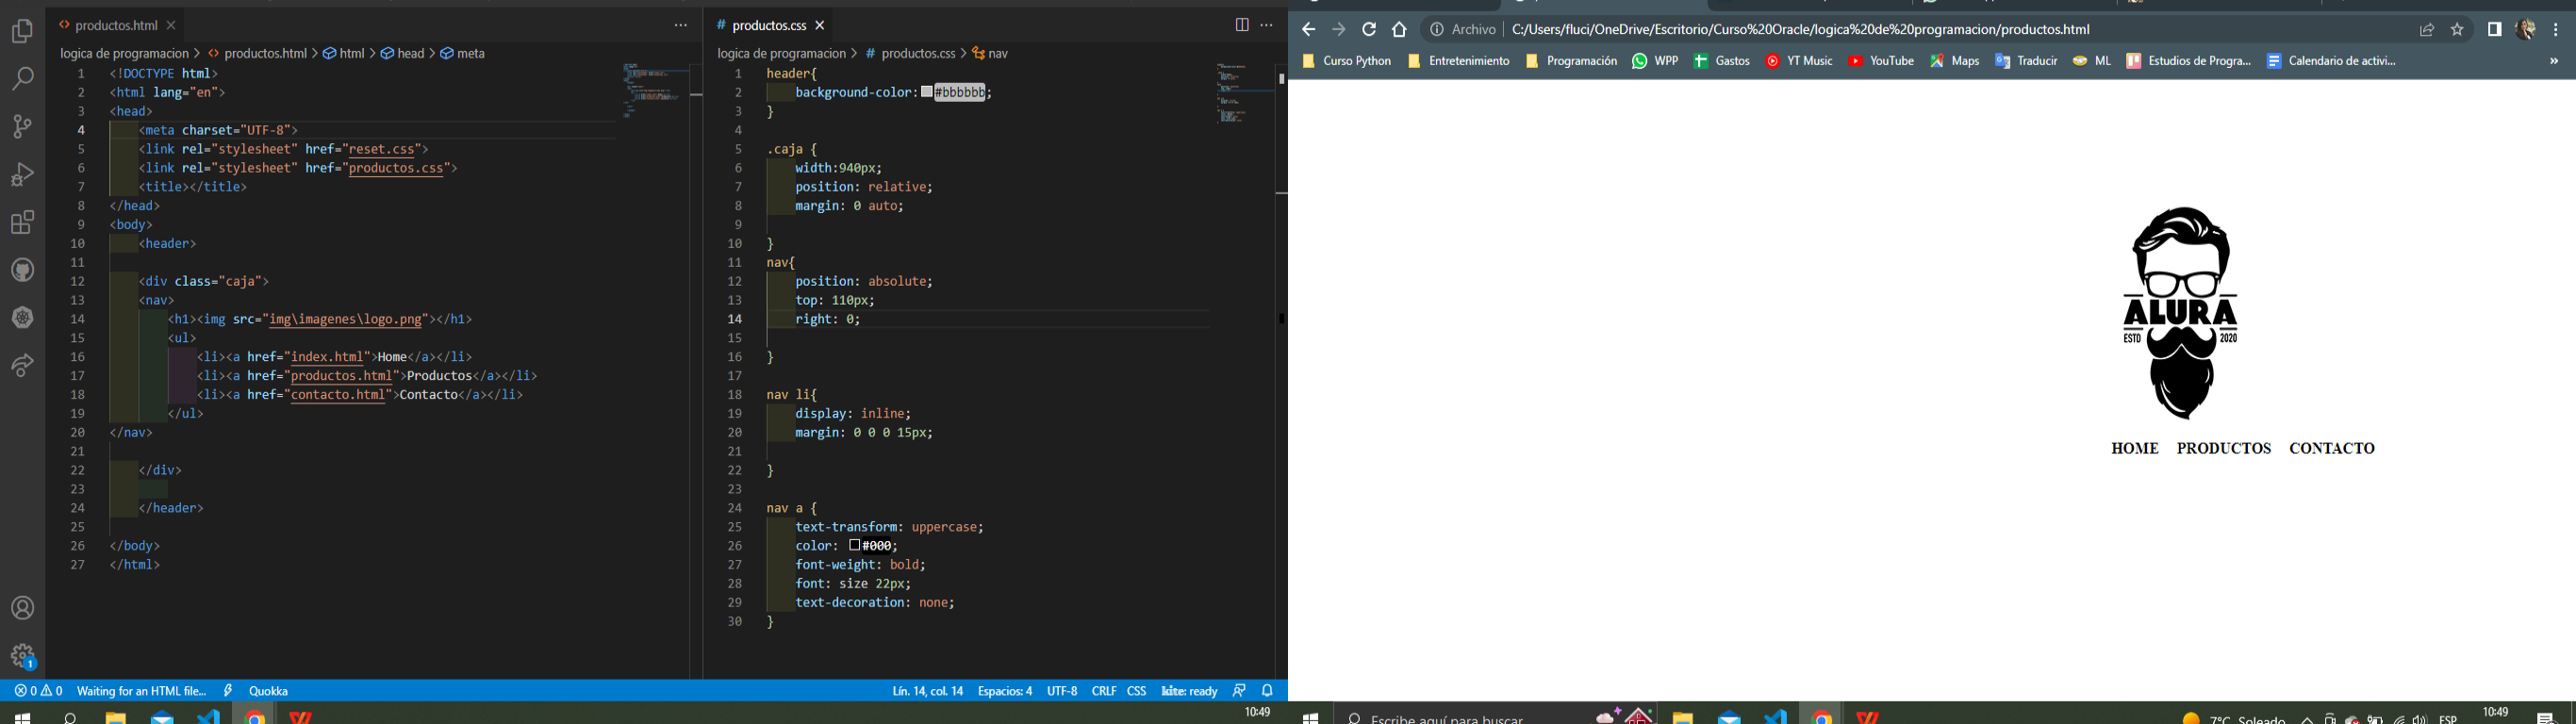Open the WPP bookmark
The width and height of the screenshot is (2576, 724).
[1655, 61]
